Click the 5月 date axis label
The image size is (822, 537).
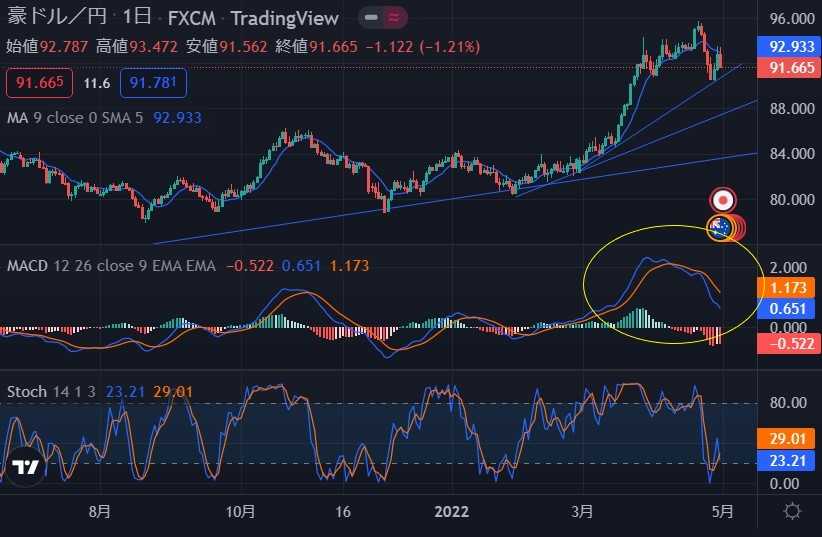(723, 511)
